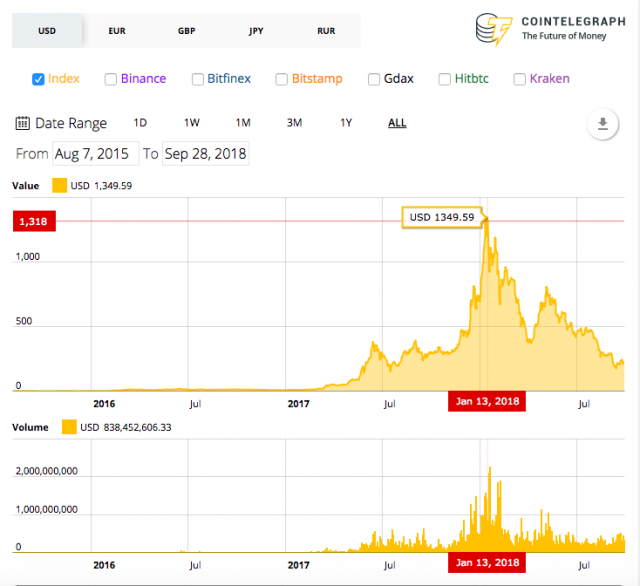
Task: Click the Date Range label
Action: (71, 123)
